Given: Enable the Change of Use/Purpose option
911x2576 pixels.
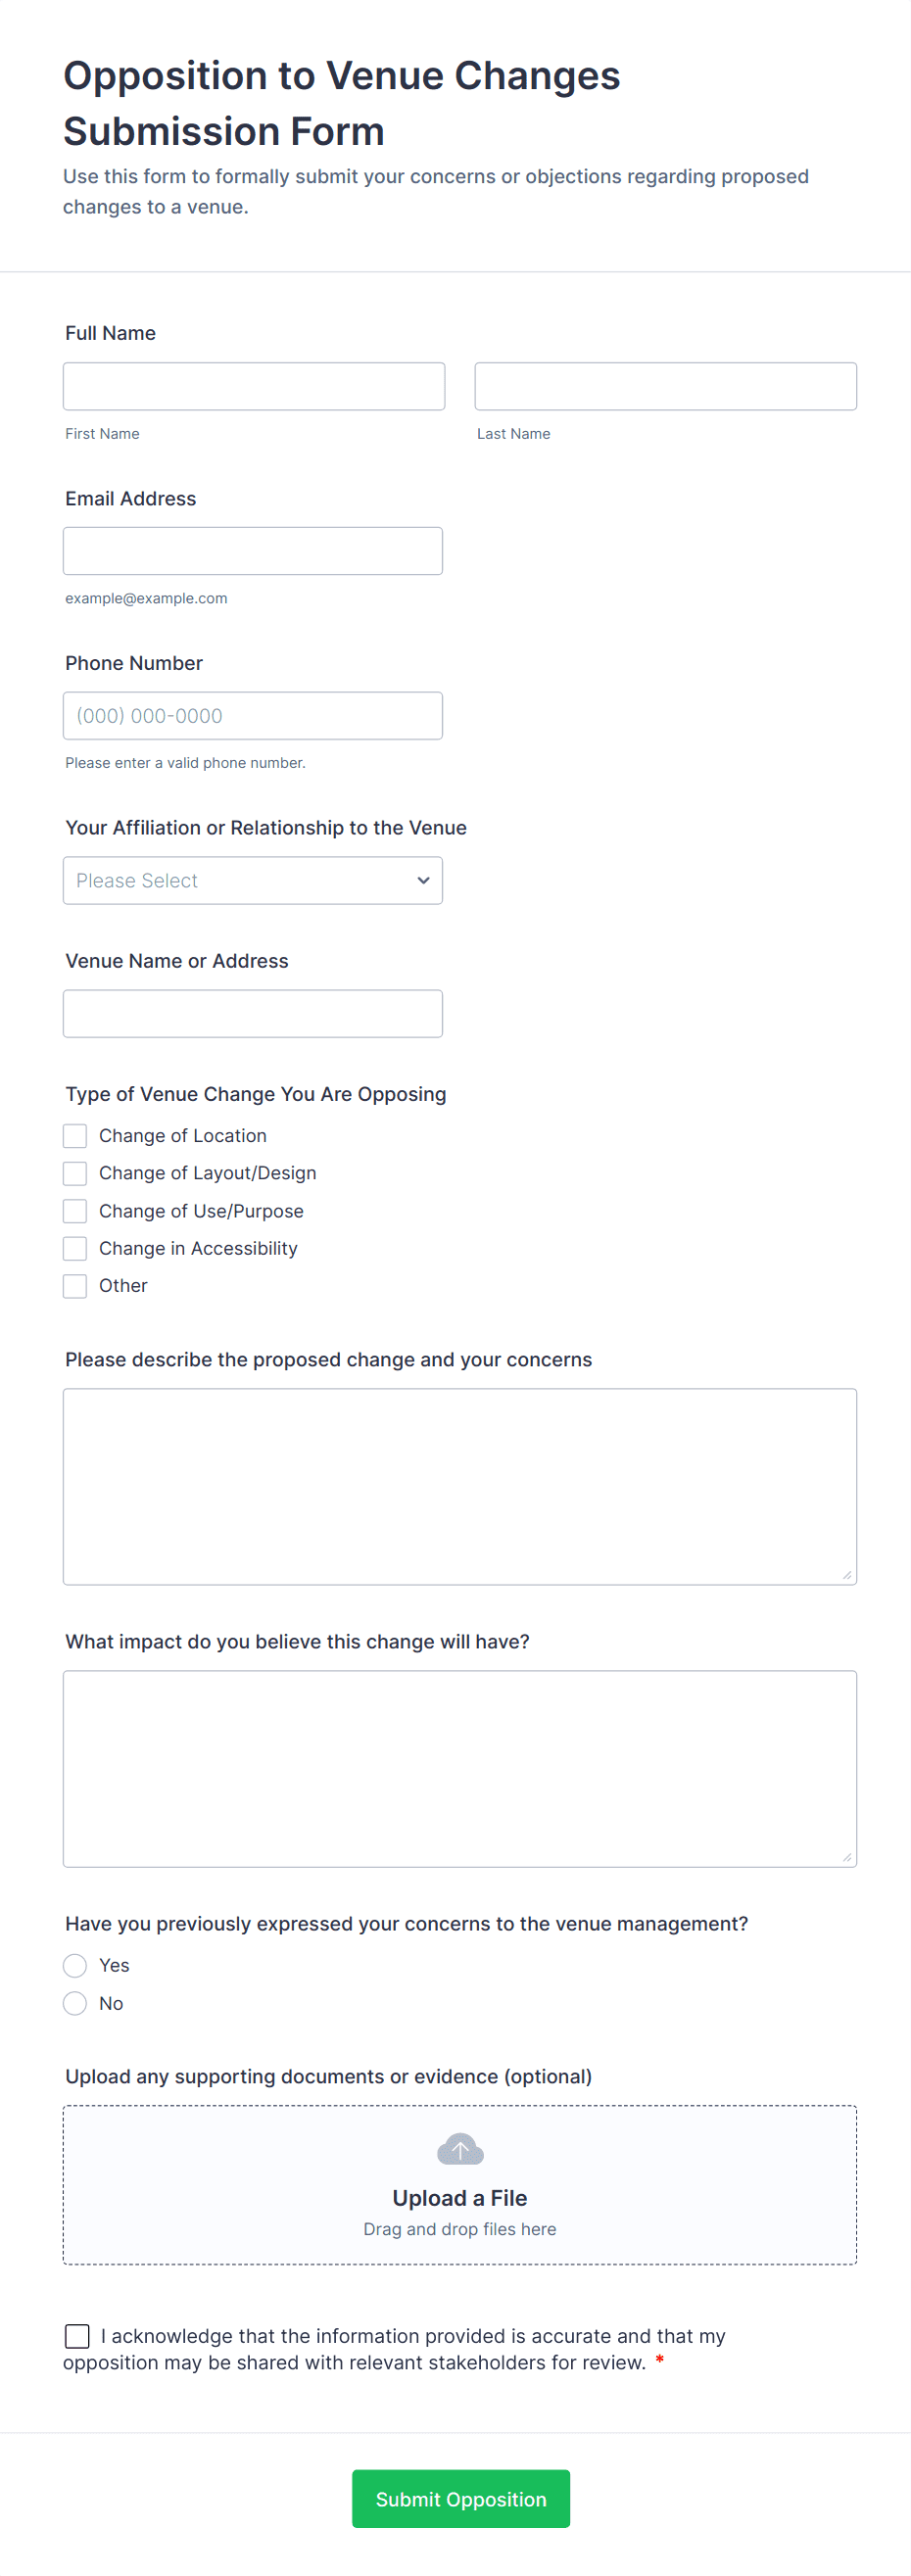Looking at the screenshot, I should tap(75, 1211).
